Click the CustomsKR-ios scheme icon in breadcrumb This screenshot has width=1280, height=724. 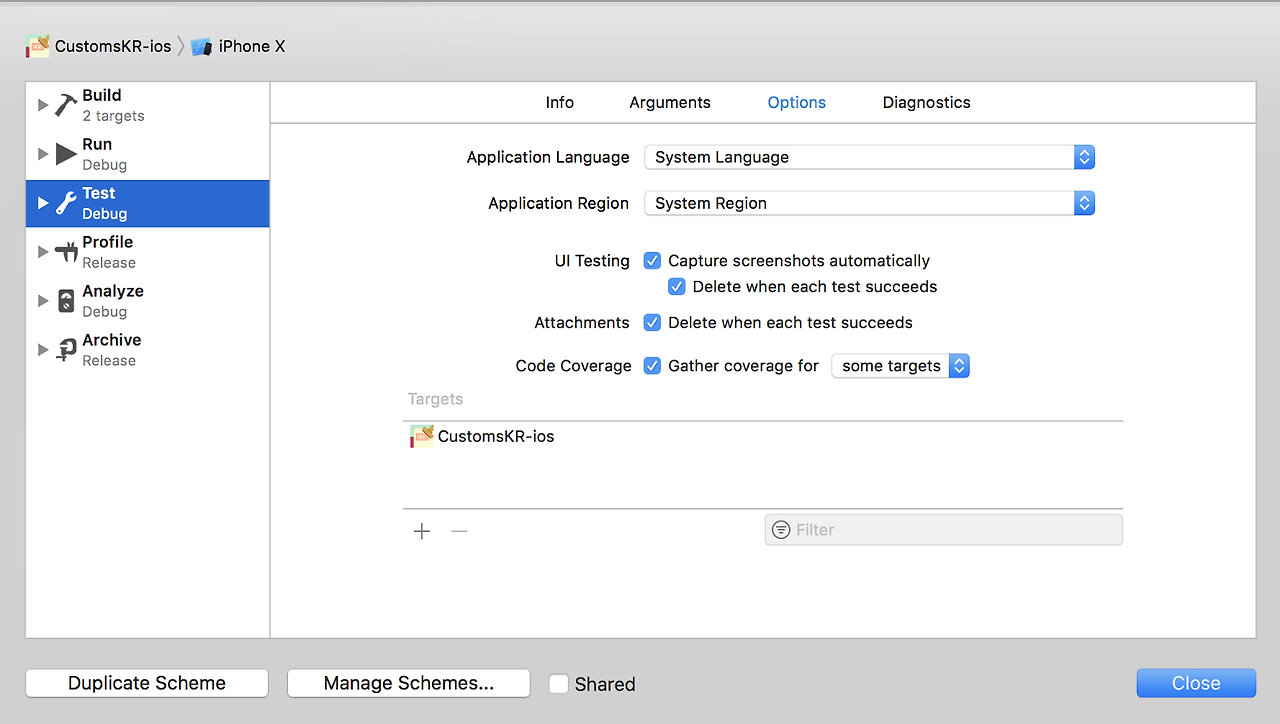coord(38,46)
